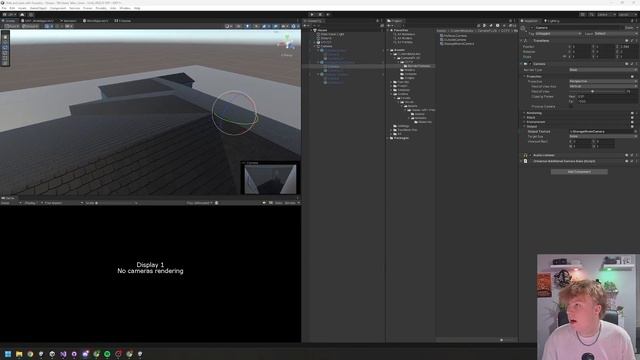Open File Explorer from the taskbar
Viewport: 640px width, 360px height.
pyautogui.click(x=19, y=354)
